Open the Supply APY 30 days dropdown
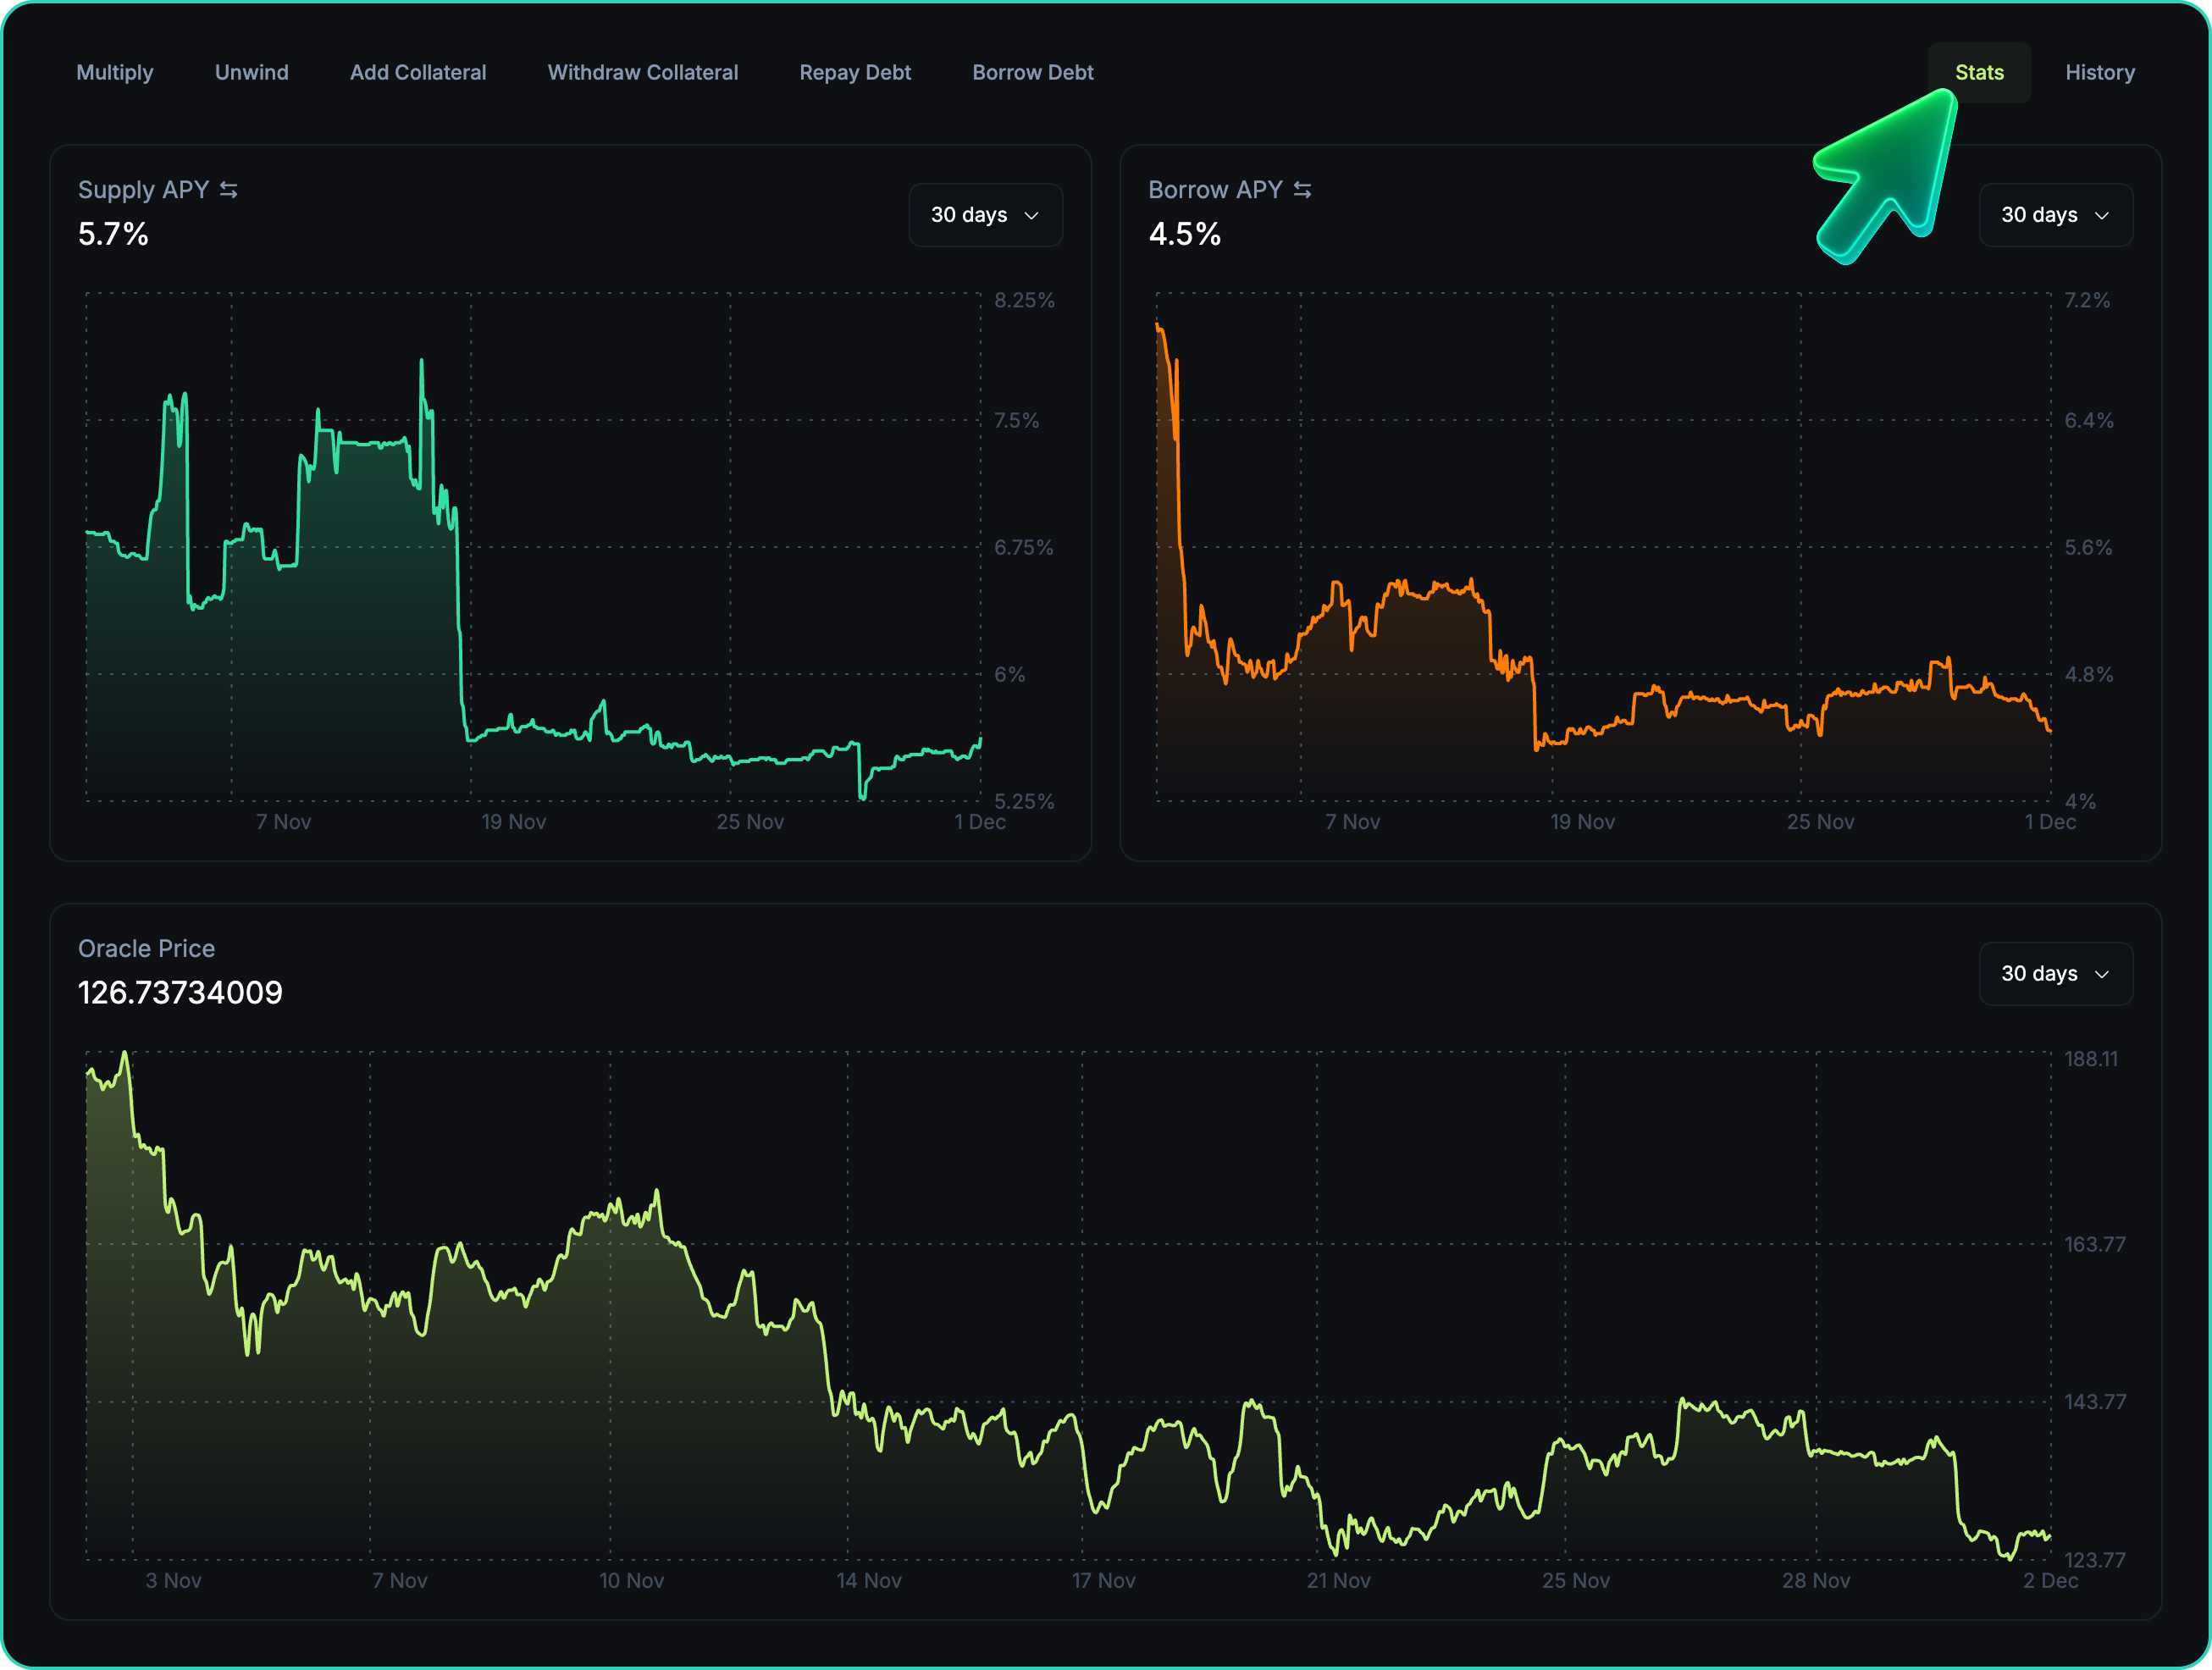This screenshot has height=1670, width=2212. pyautogui.click(x=985, y=215)
